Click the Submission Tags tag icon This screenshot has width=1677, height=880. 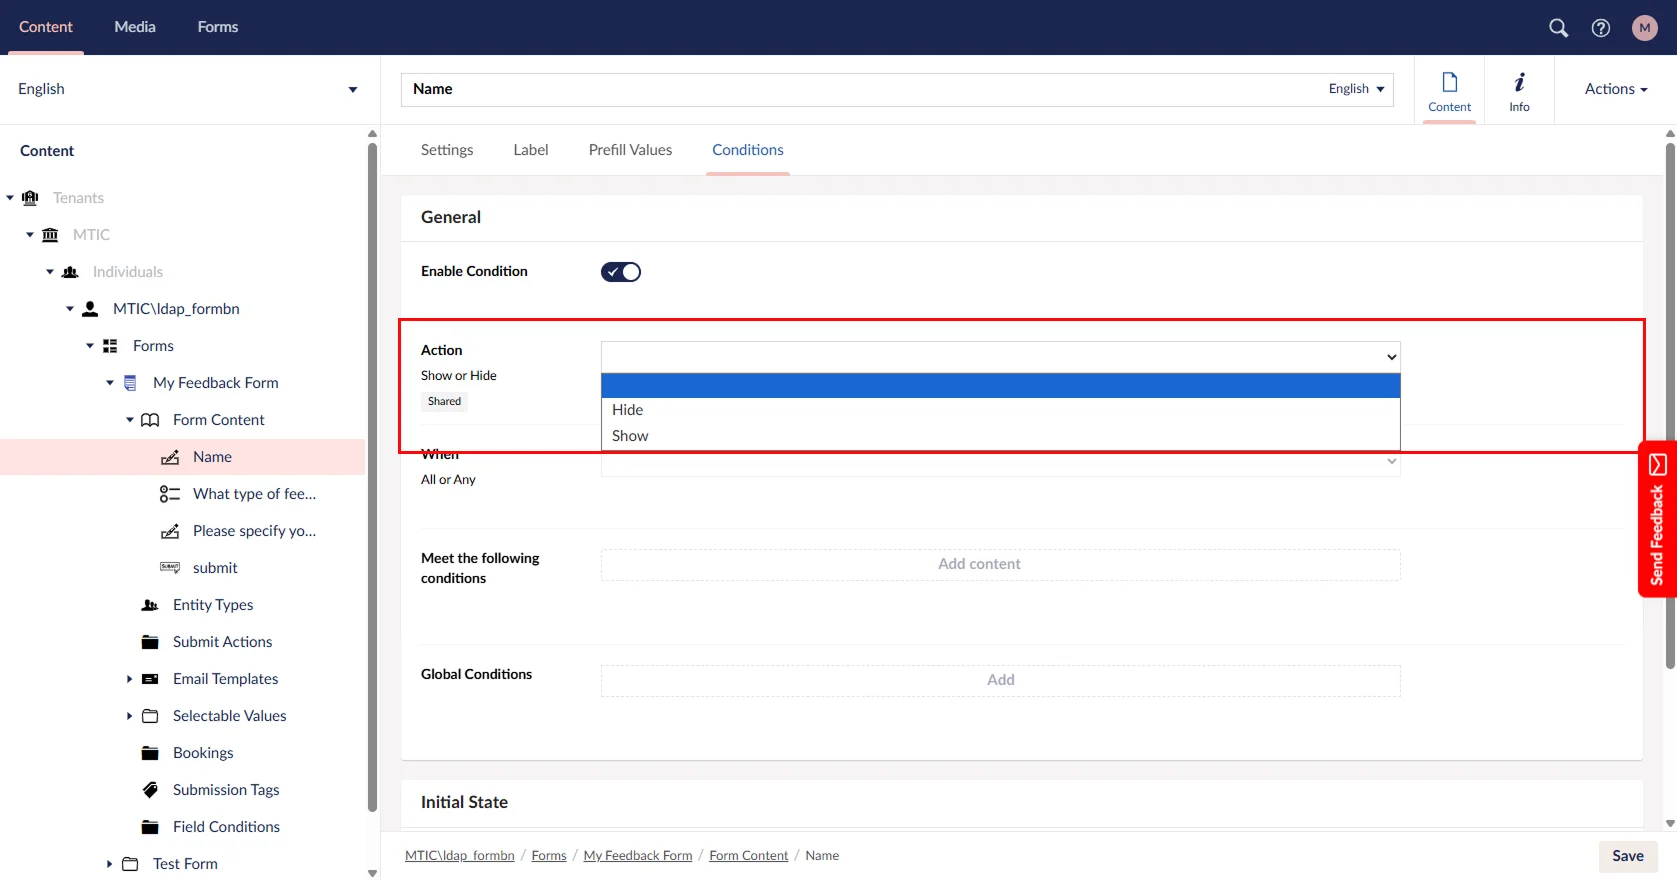(150, 790)
